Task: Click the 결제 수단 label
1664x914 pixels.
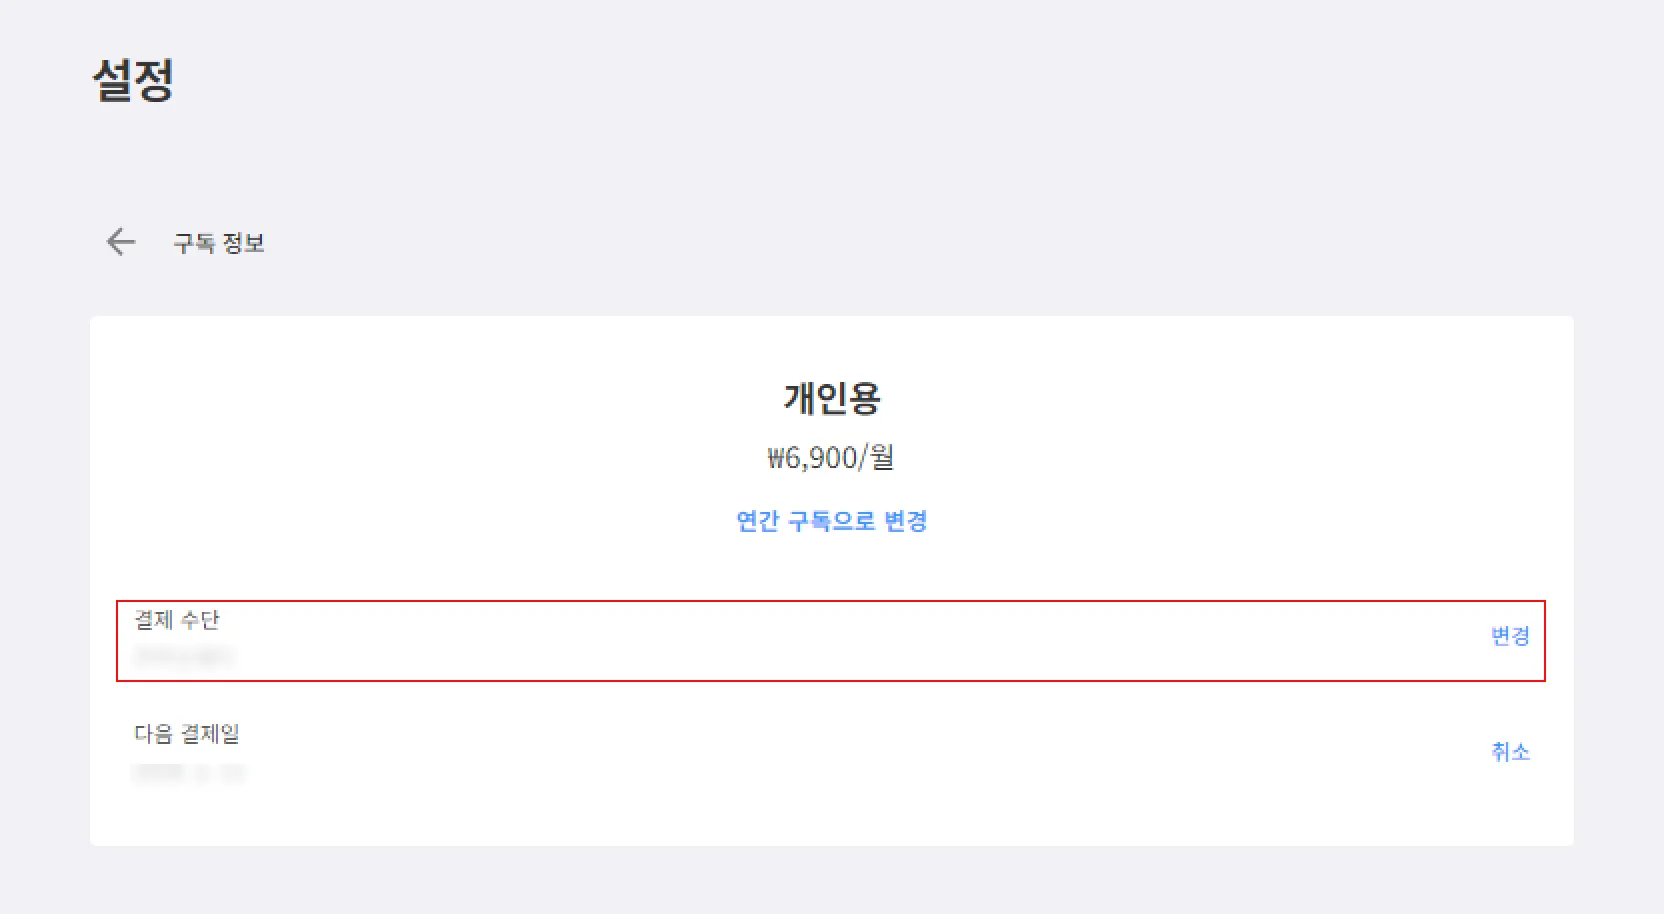Action: [177, 620]
